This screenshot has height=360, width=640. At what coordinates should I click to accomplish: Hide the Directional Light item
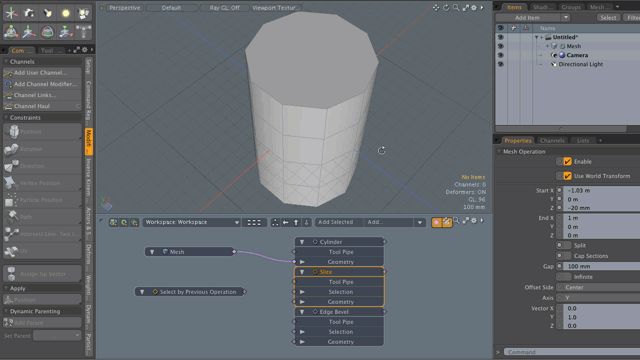pos(500,64)
